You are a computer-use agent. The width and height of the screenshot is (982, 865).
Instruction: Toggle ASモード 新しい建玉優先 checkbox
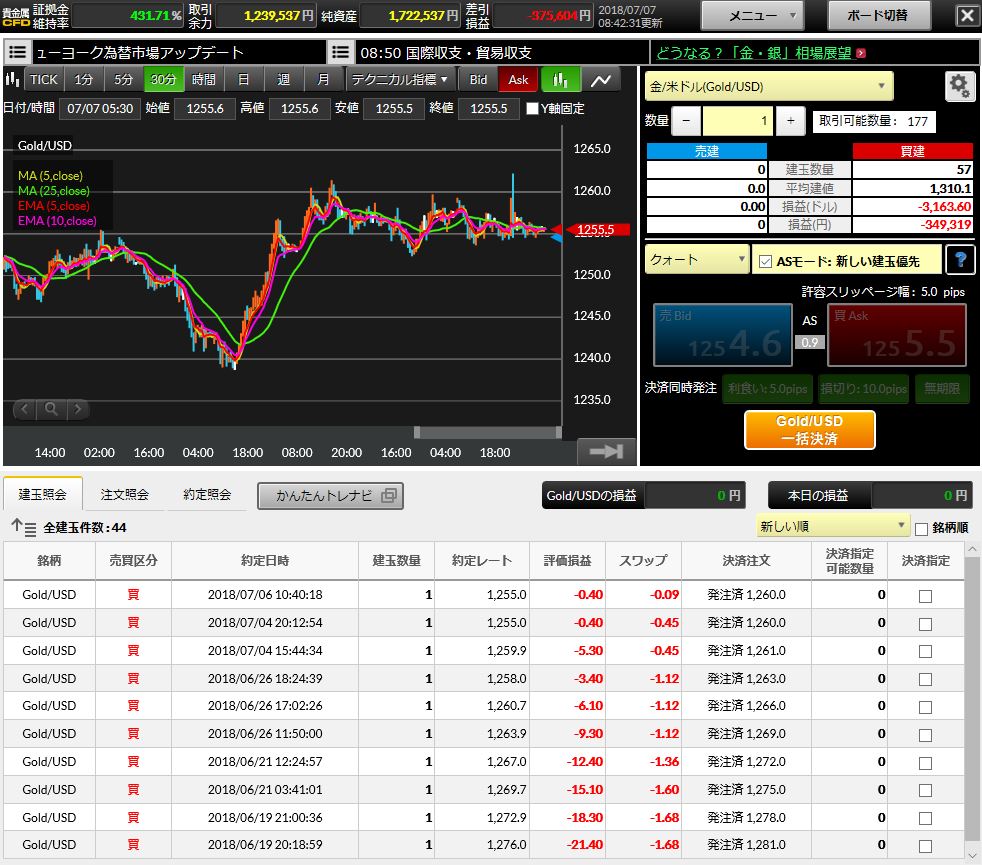pos(765,262)
